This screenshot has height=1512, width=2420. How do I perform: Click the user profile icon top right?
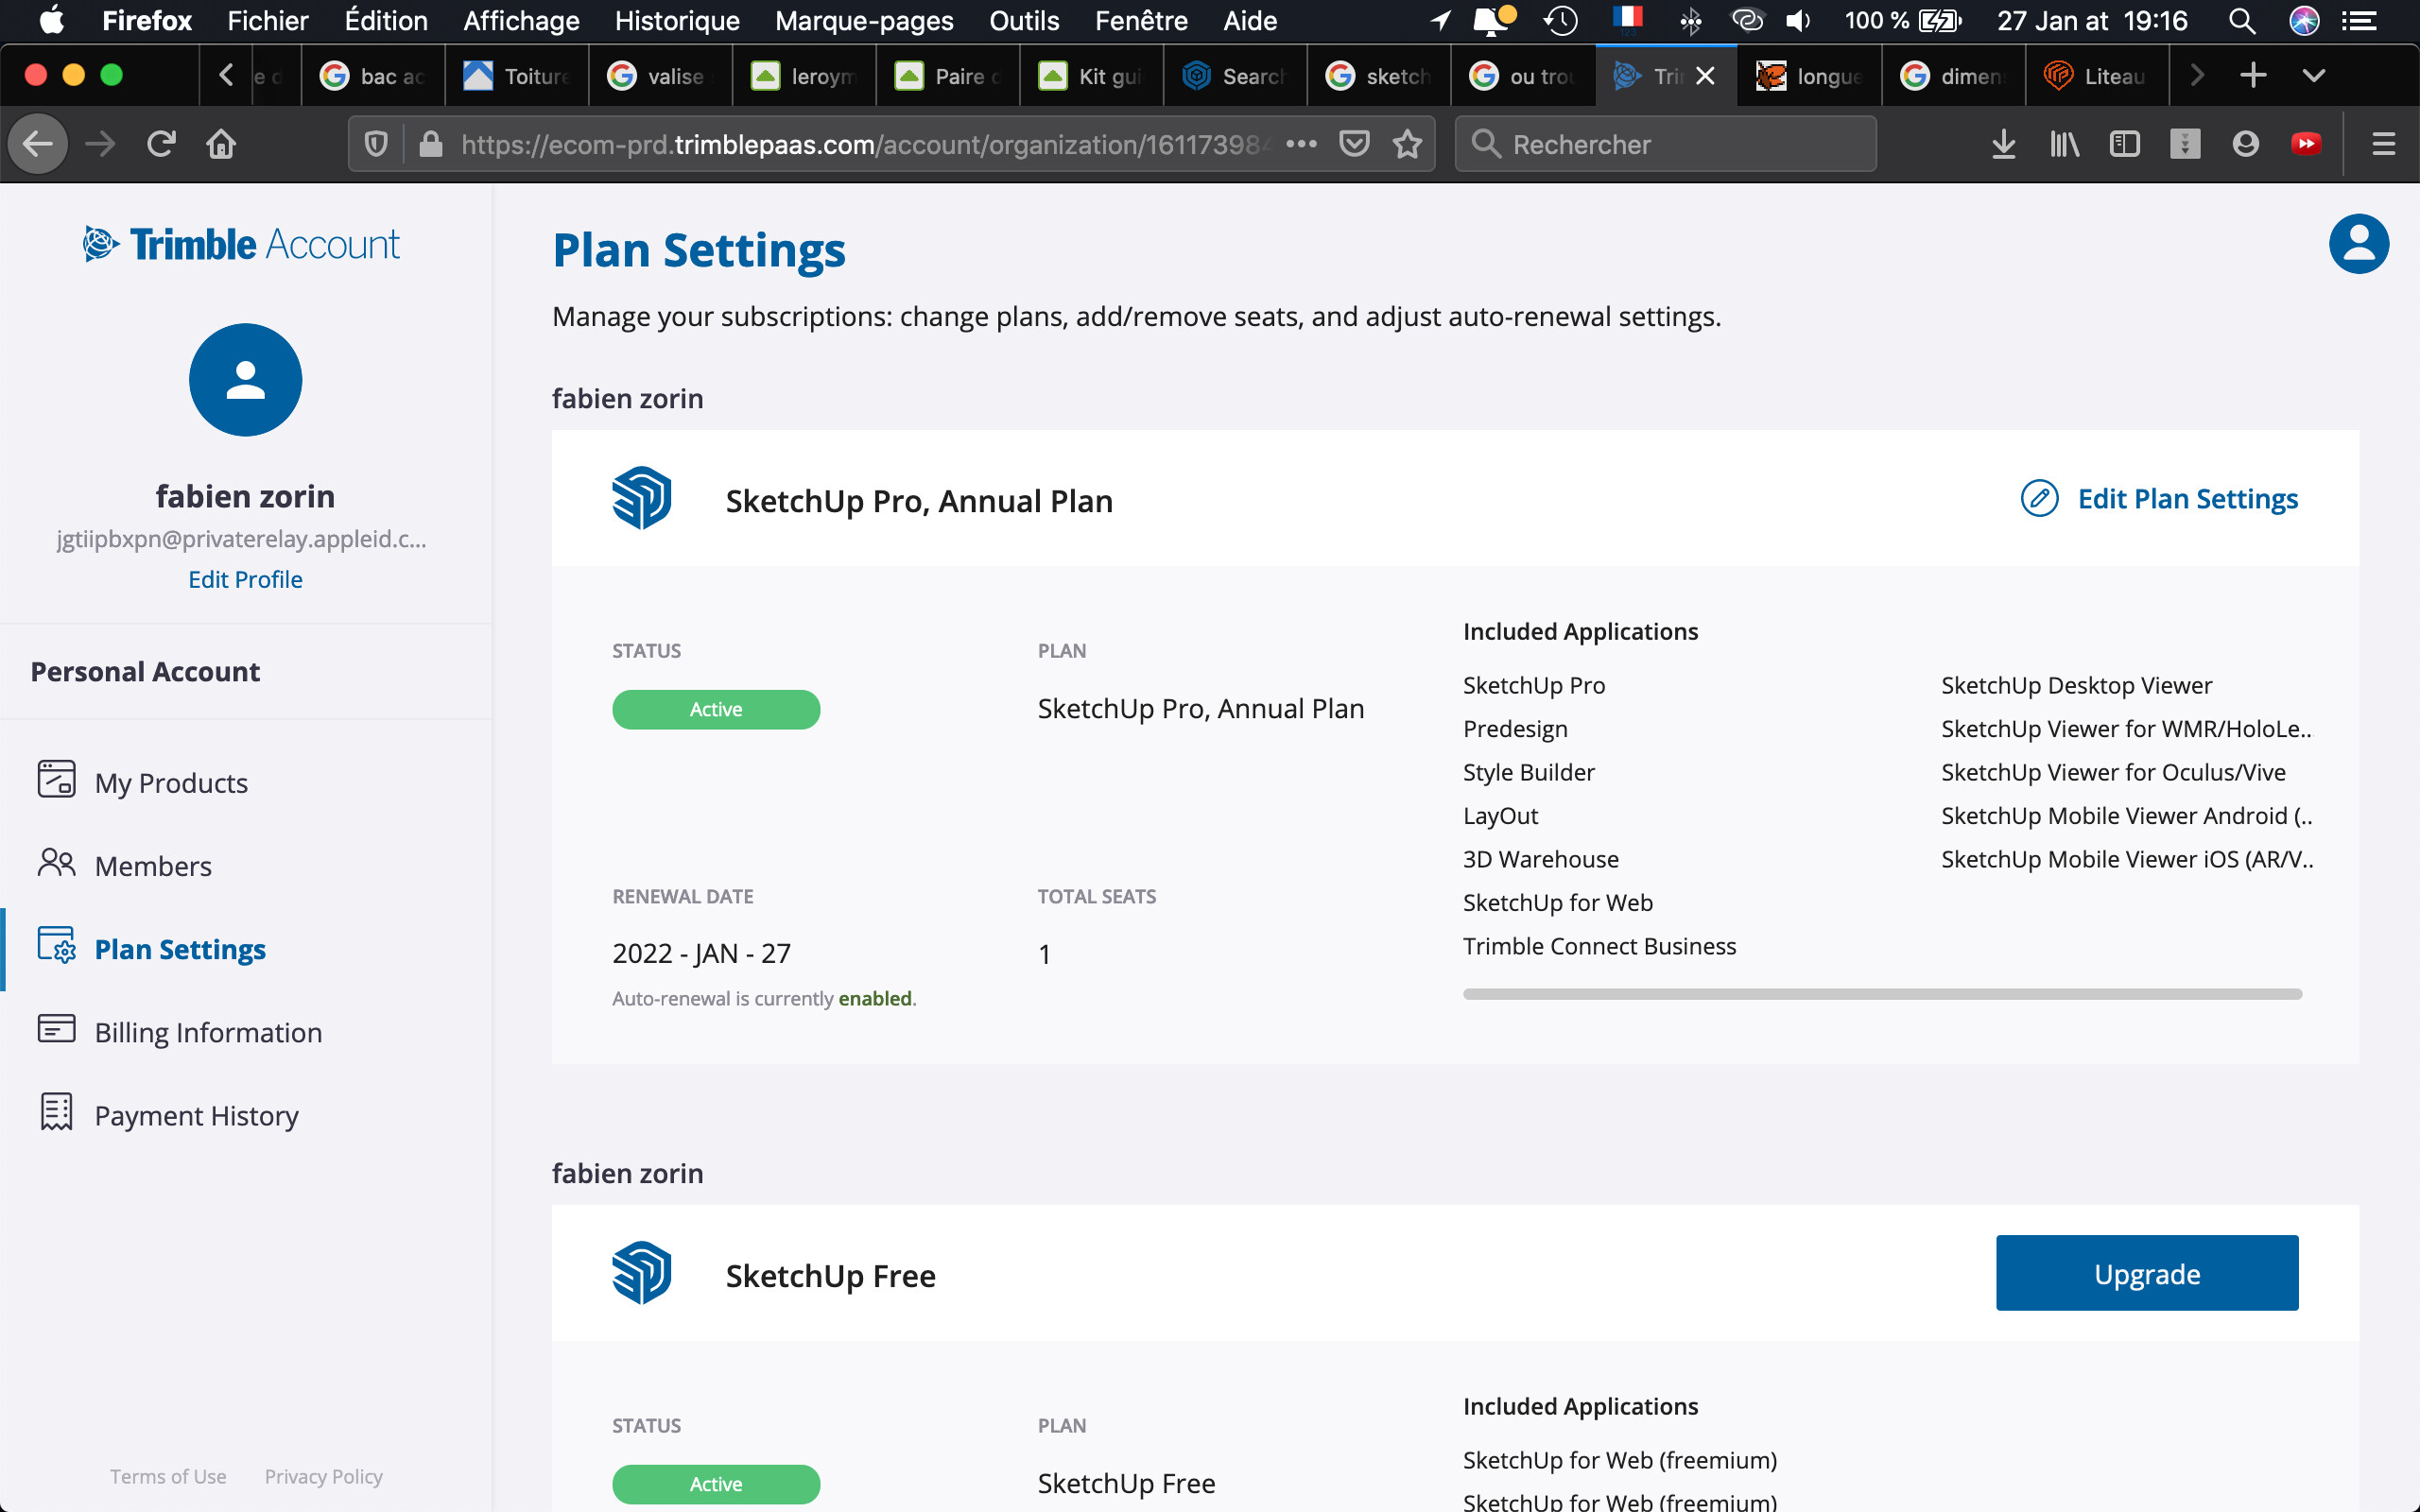click(2357, 244)
